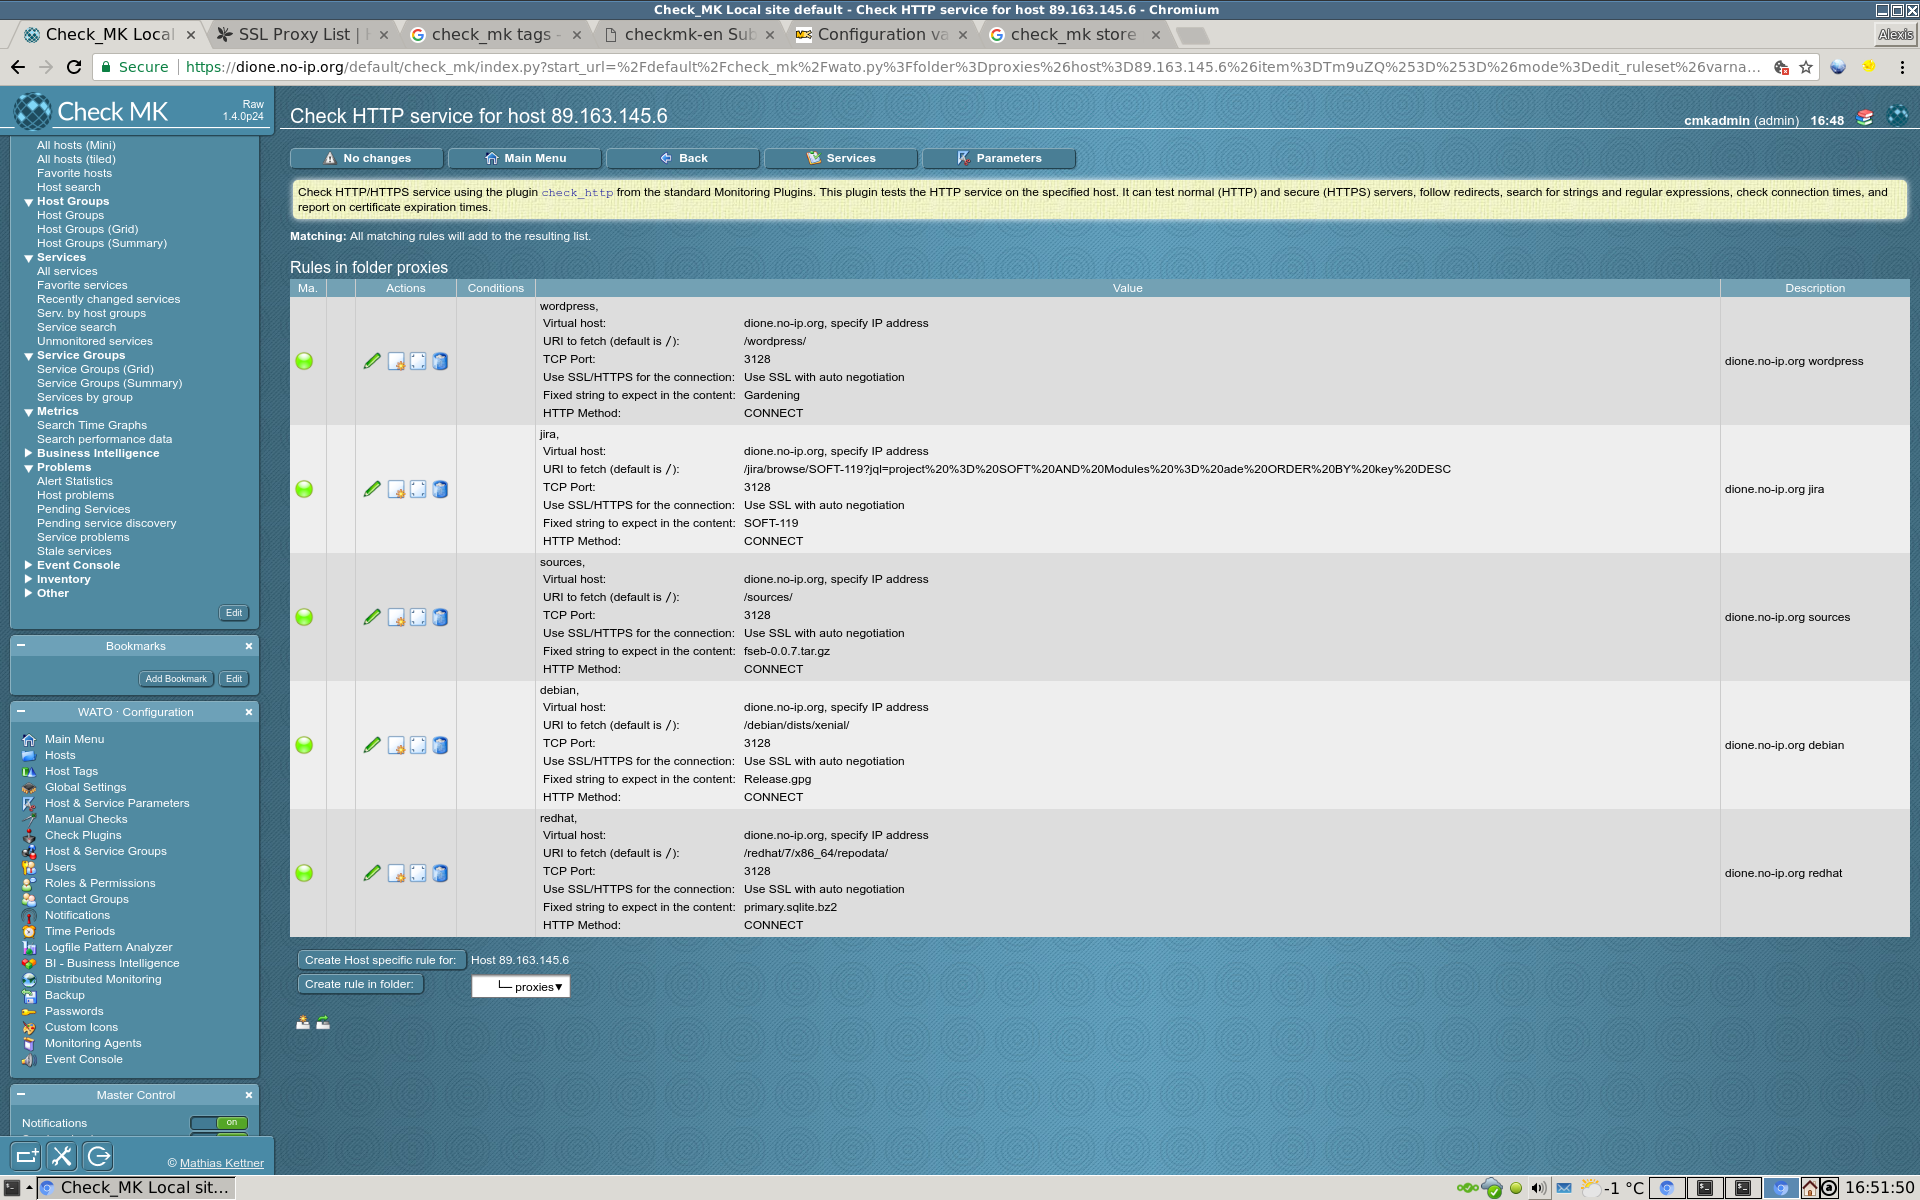Click the second import icon below rule buttons

pos(323,1022)
